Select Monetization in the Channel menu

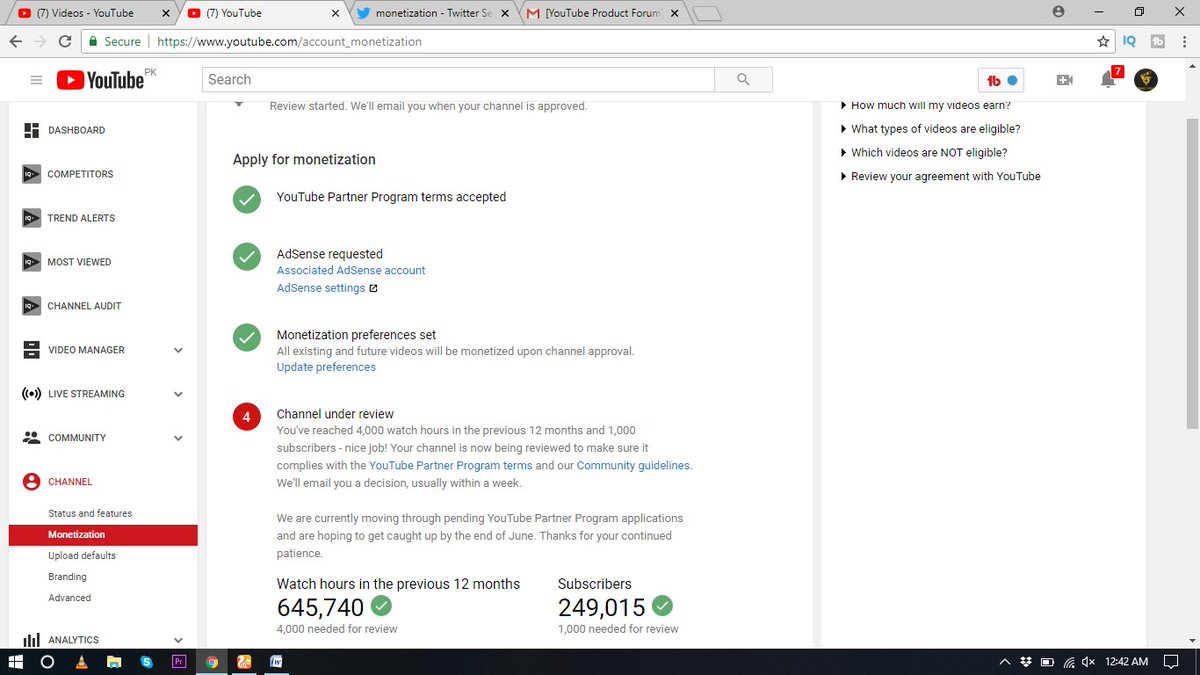[x=103, y=535]
